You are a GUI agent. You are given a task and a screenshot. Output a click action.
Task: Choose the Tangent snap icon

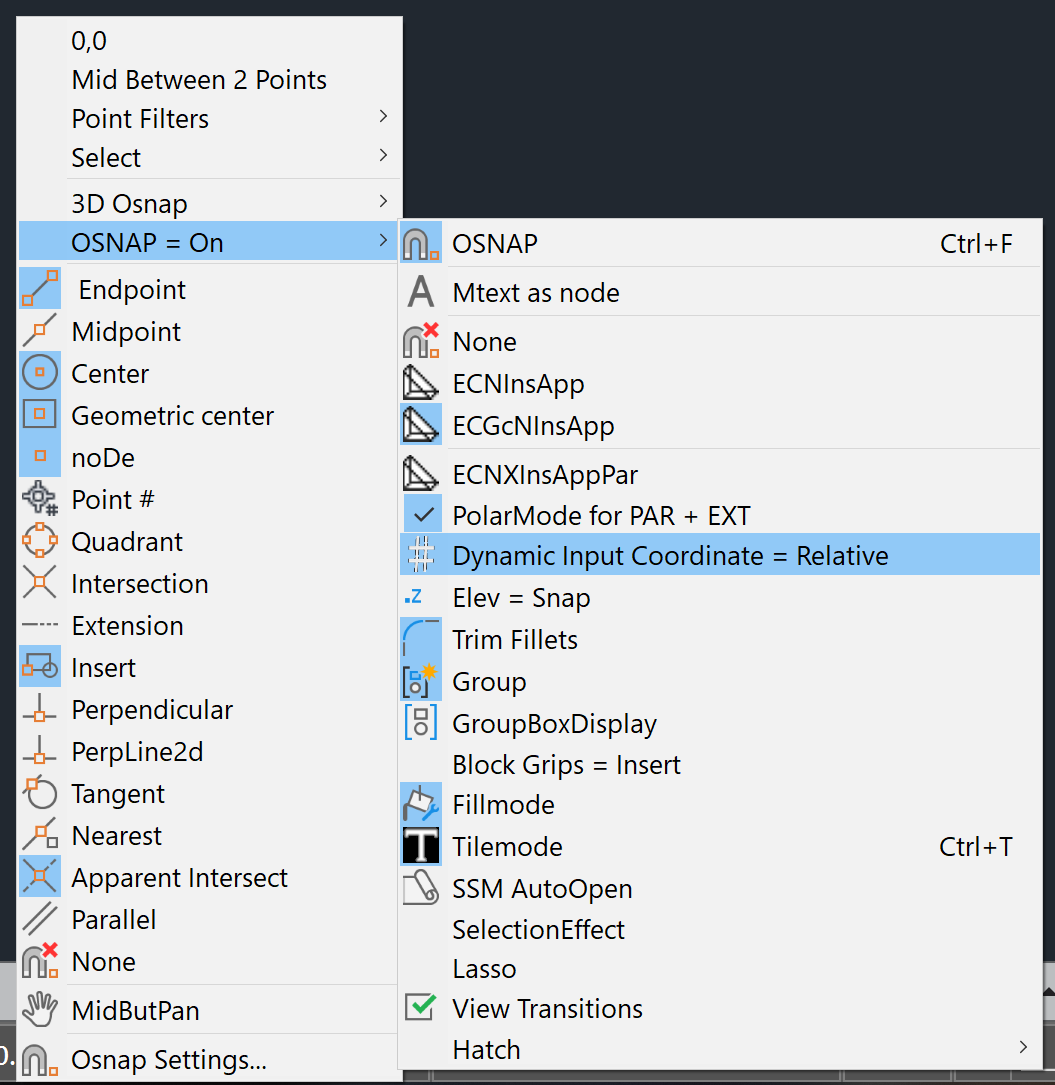point(40,794)
